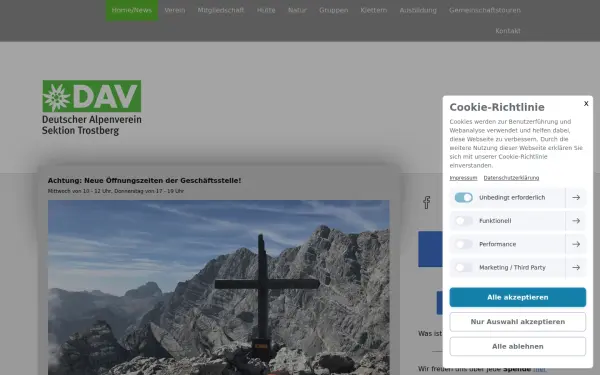This screenshot has height=375, width=600.
Task: Open the Mitgliedschaft menu item
Action: (x=221, y=10)
